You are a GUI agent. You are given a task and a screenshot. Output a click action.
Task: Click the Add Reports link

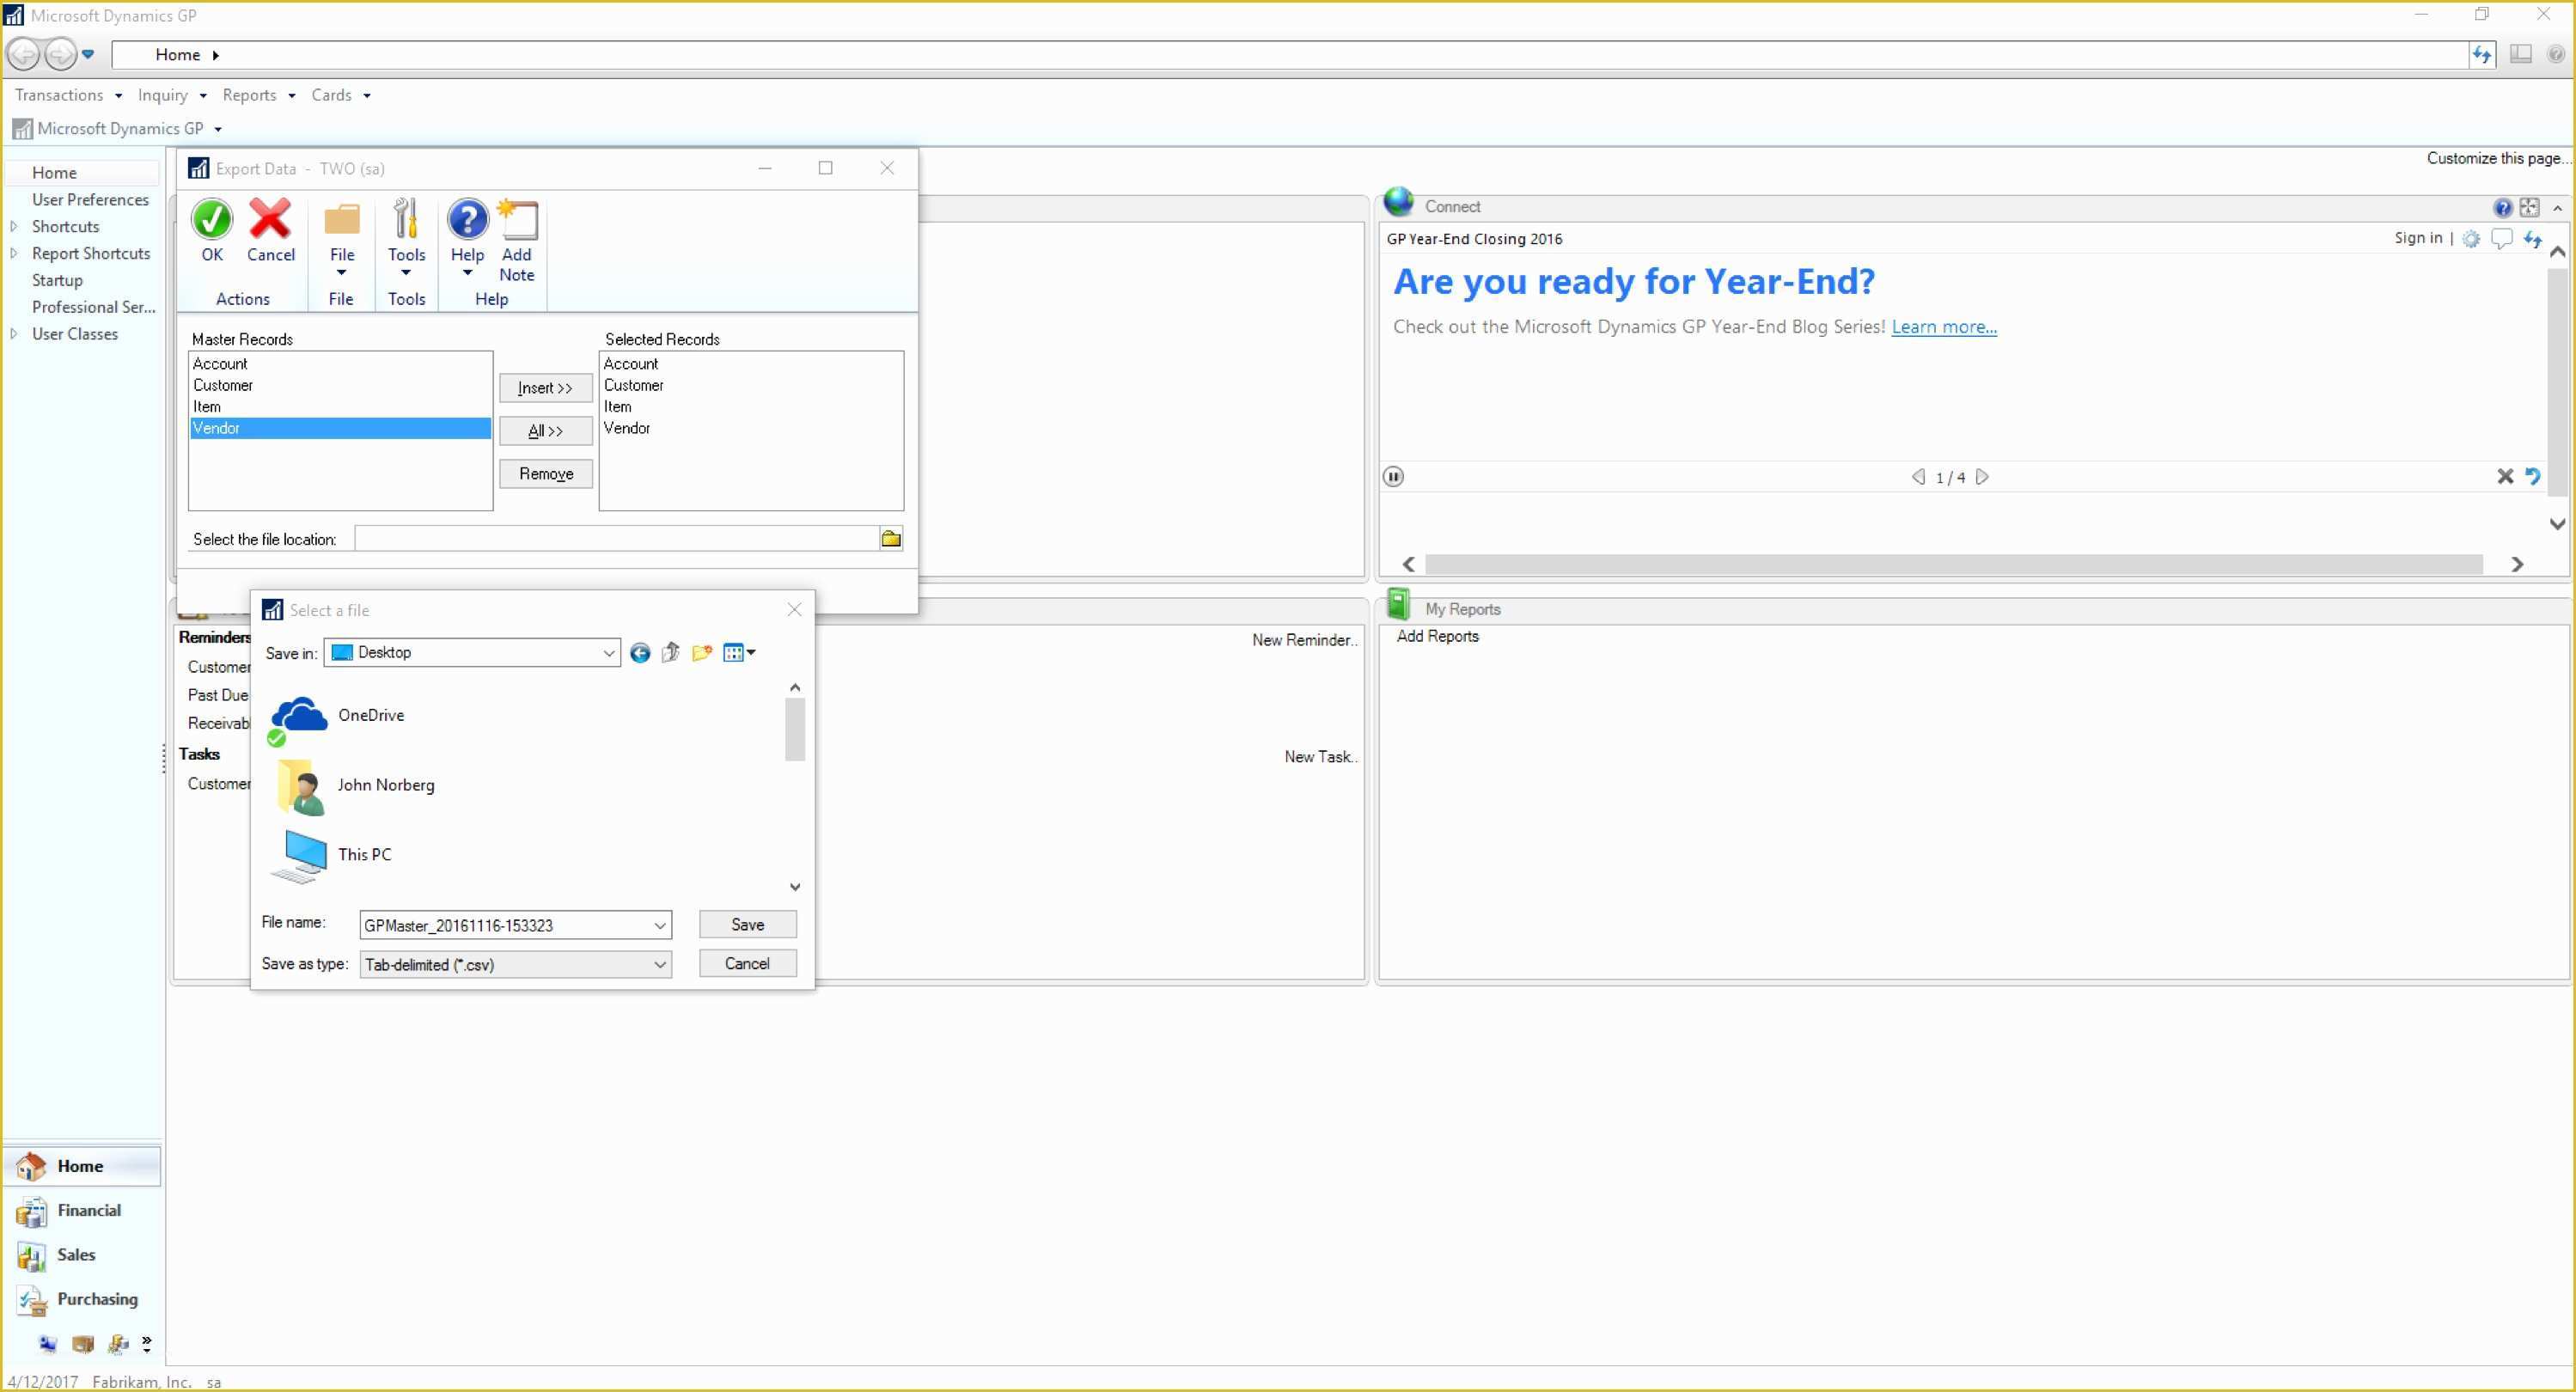pos(1437,636)
